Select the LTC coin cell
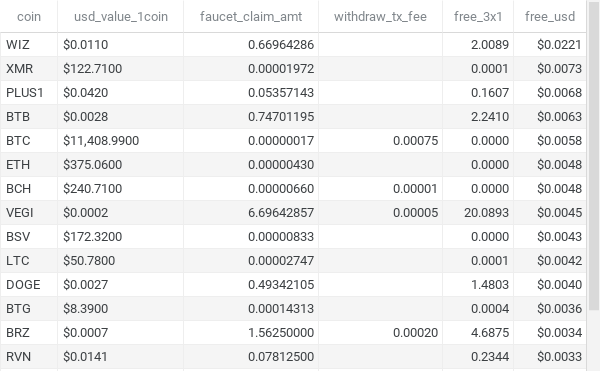Viewport: 600px width, 371px height. pyautogui.click(x=29, y=261)
